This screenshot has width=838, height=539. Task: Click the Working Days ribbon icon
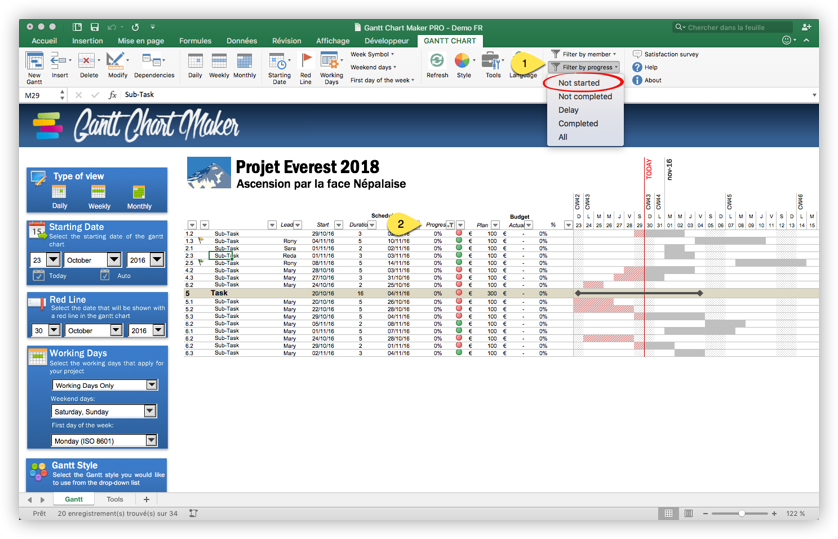coord(330,61)
